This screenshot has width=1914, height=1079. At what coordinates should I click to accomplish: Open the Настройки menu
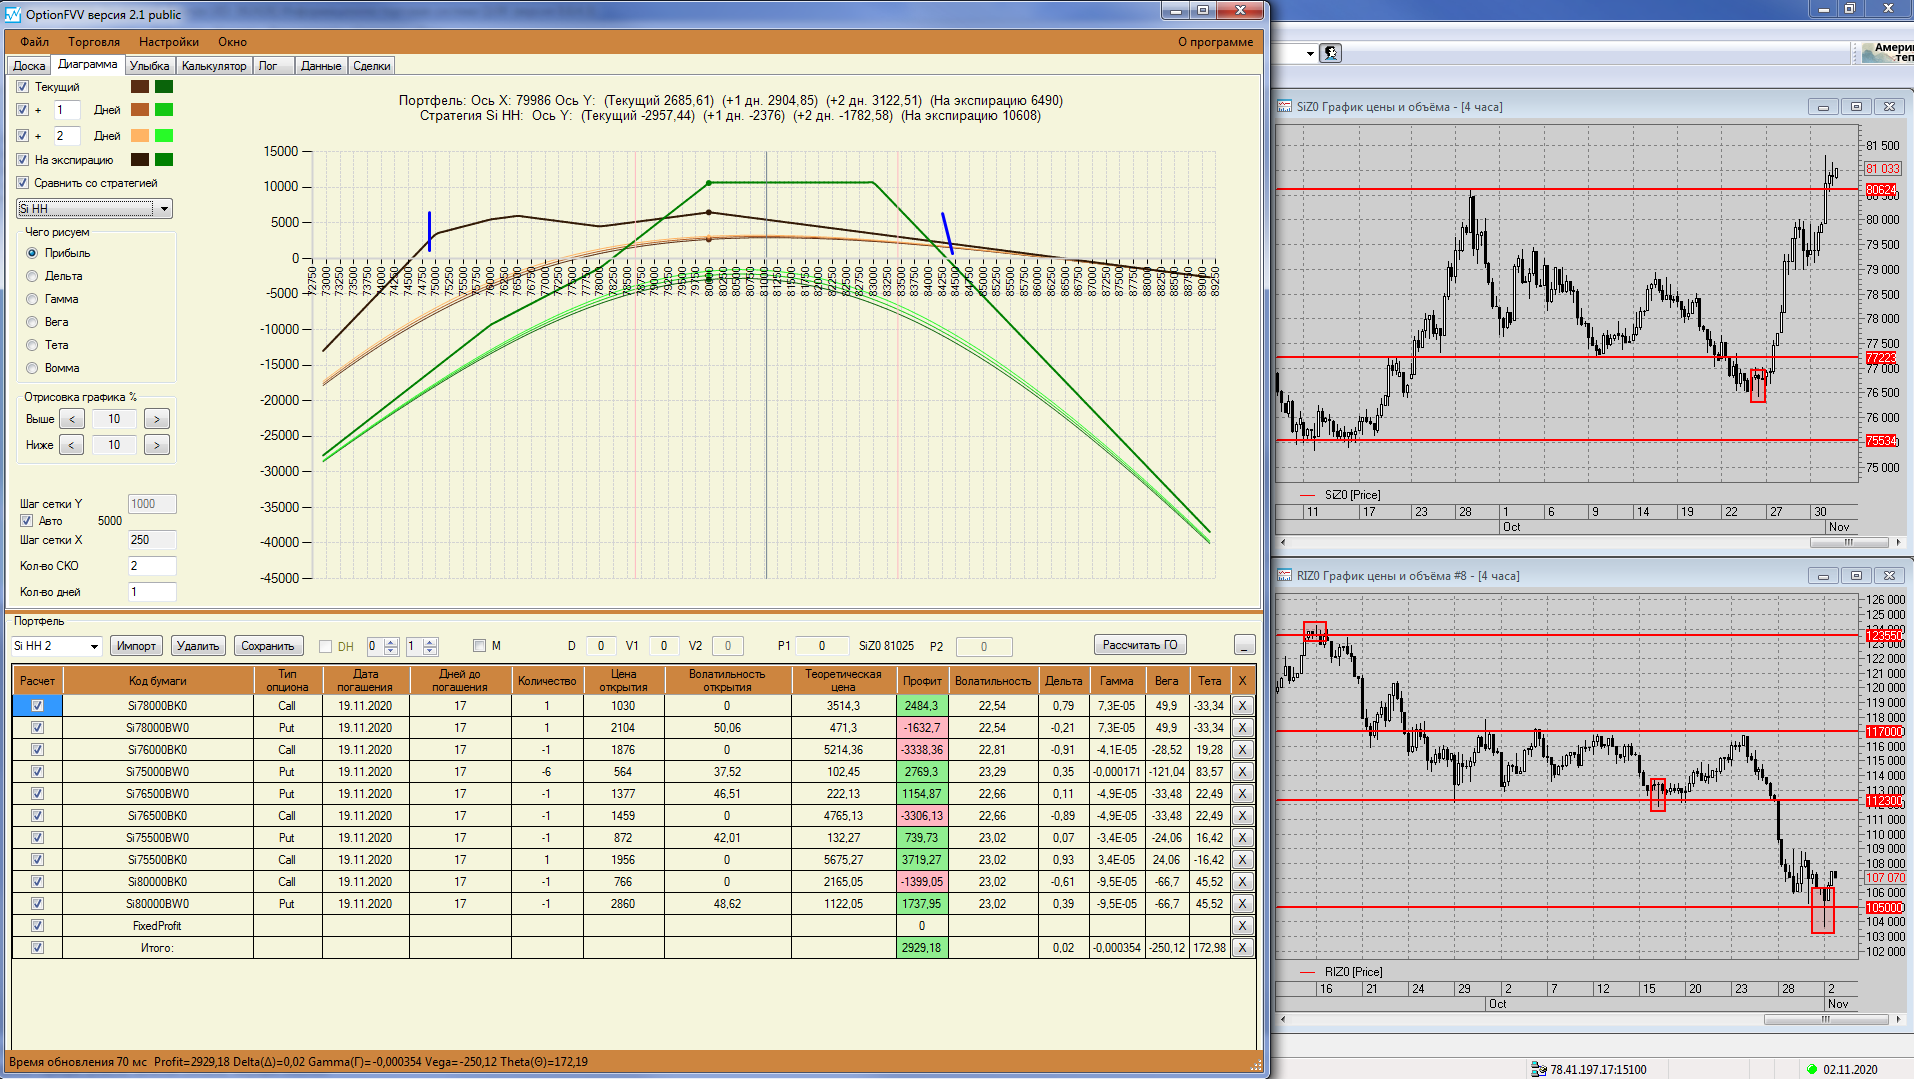[169, 42]
